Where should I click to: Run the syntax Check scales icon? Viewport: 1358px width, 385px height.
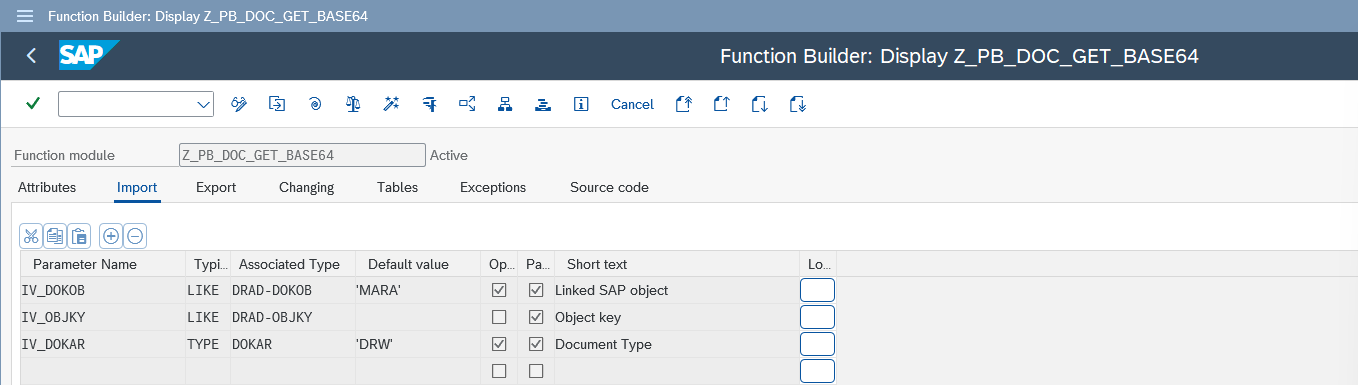click(353, 104)
